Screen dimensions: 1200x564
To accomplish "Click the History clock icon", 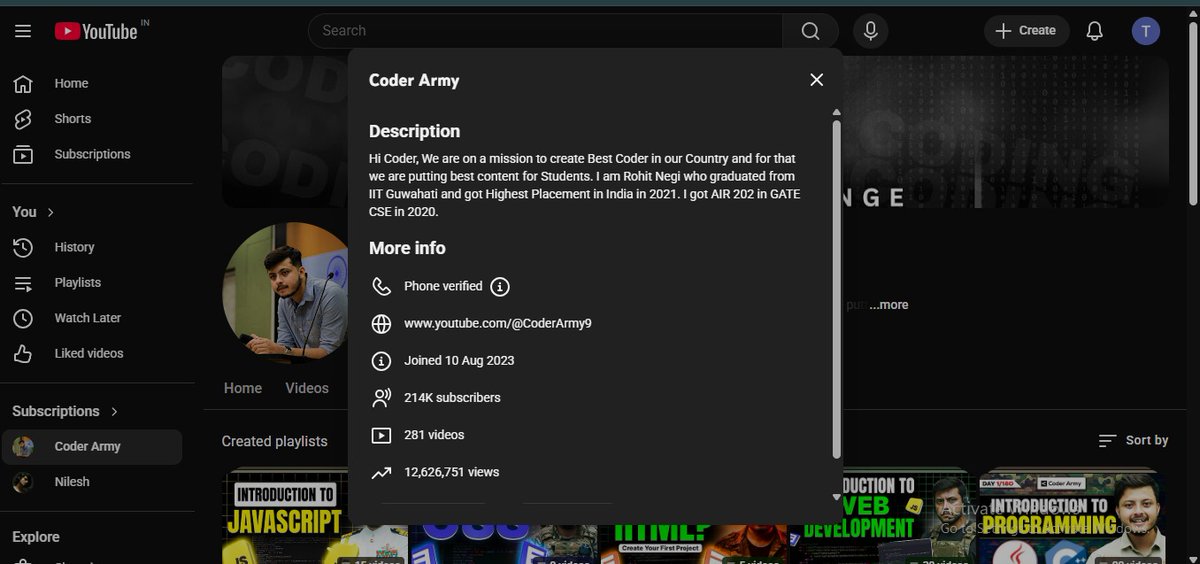I will coord(23,247).
